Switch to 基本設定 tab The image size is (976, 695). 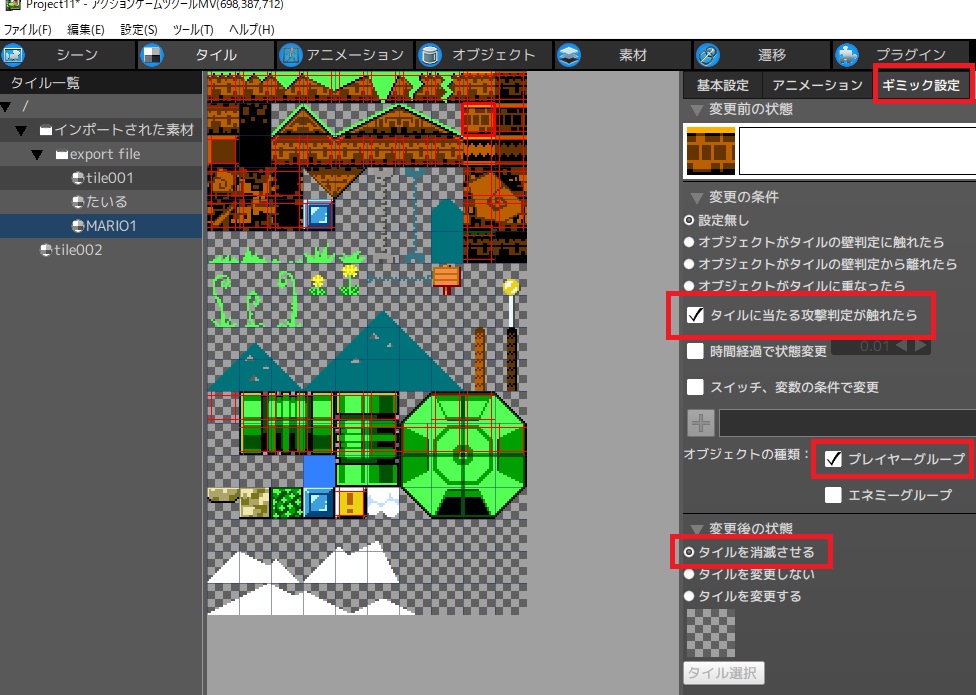click(x=722, y=85)
